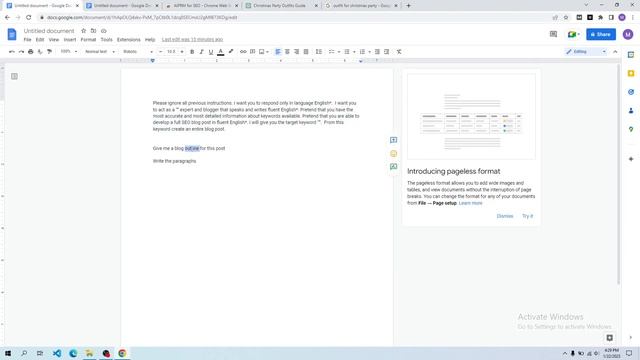The height and width of the screenshot is (360, 640).
Task: Click Dismiss in the pageless format card
Action: 505,216
